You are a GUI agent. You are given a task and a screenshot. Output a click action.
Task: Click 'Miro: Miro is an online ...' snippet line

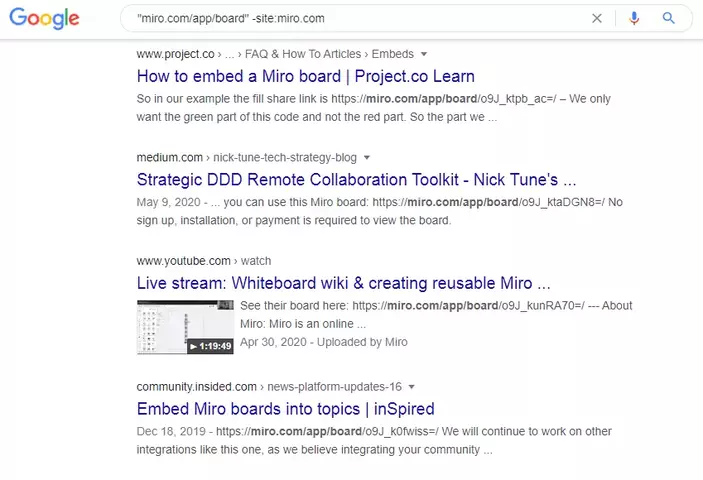point(303,324)
